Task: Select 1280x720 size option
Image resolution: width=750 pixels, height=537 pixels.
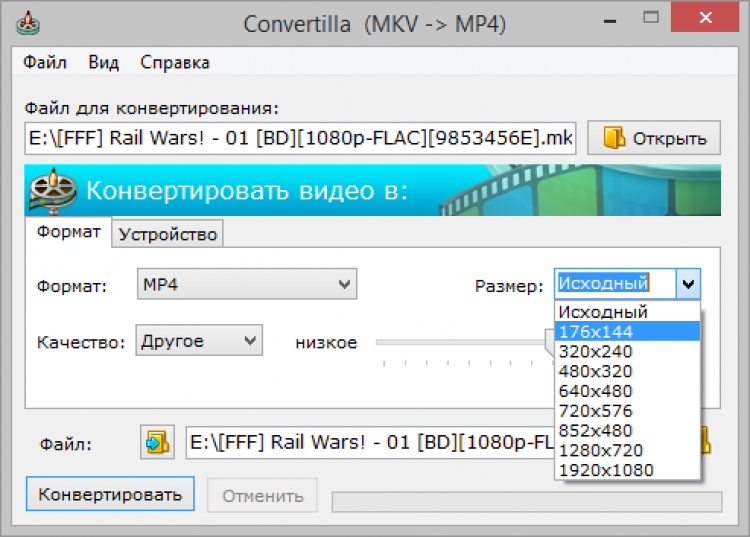Action: pos(627,450)
